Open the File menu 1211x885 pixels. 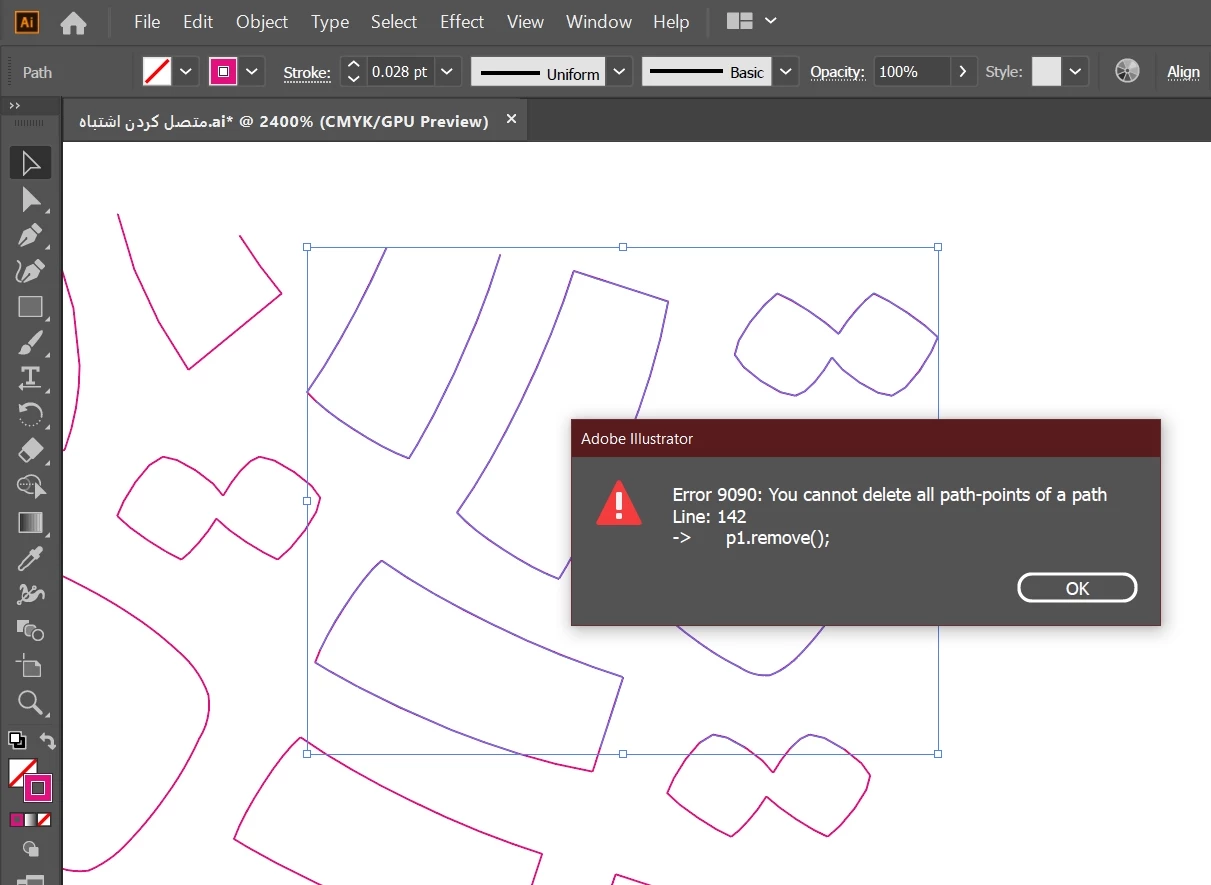pos(147,21)
